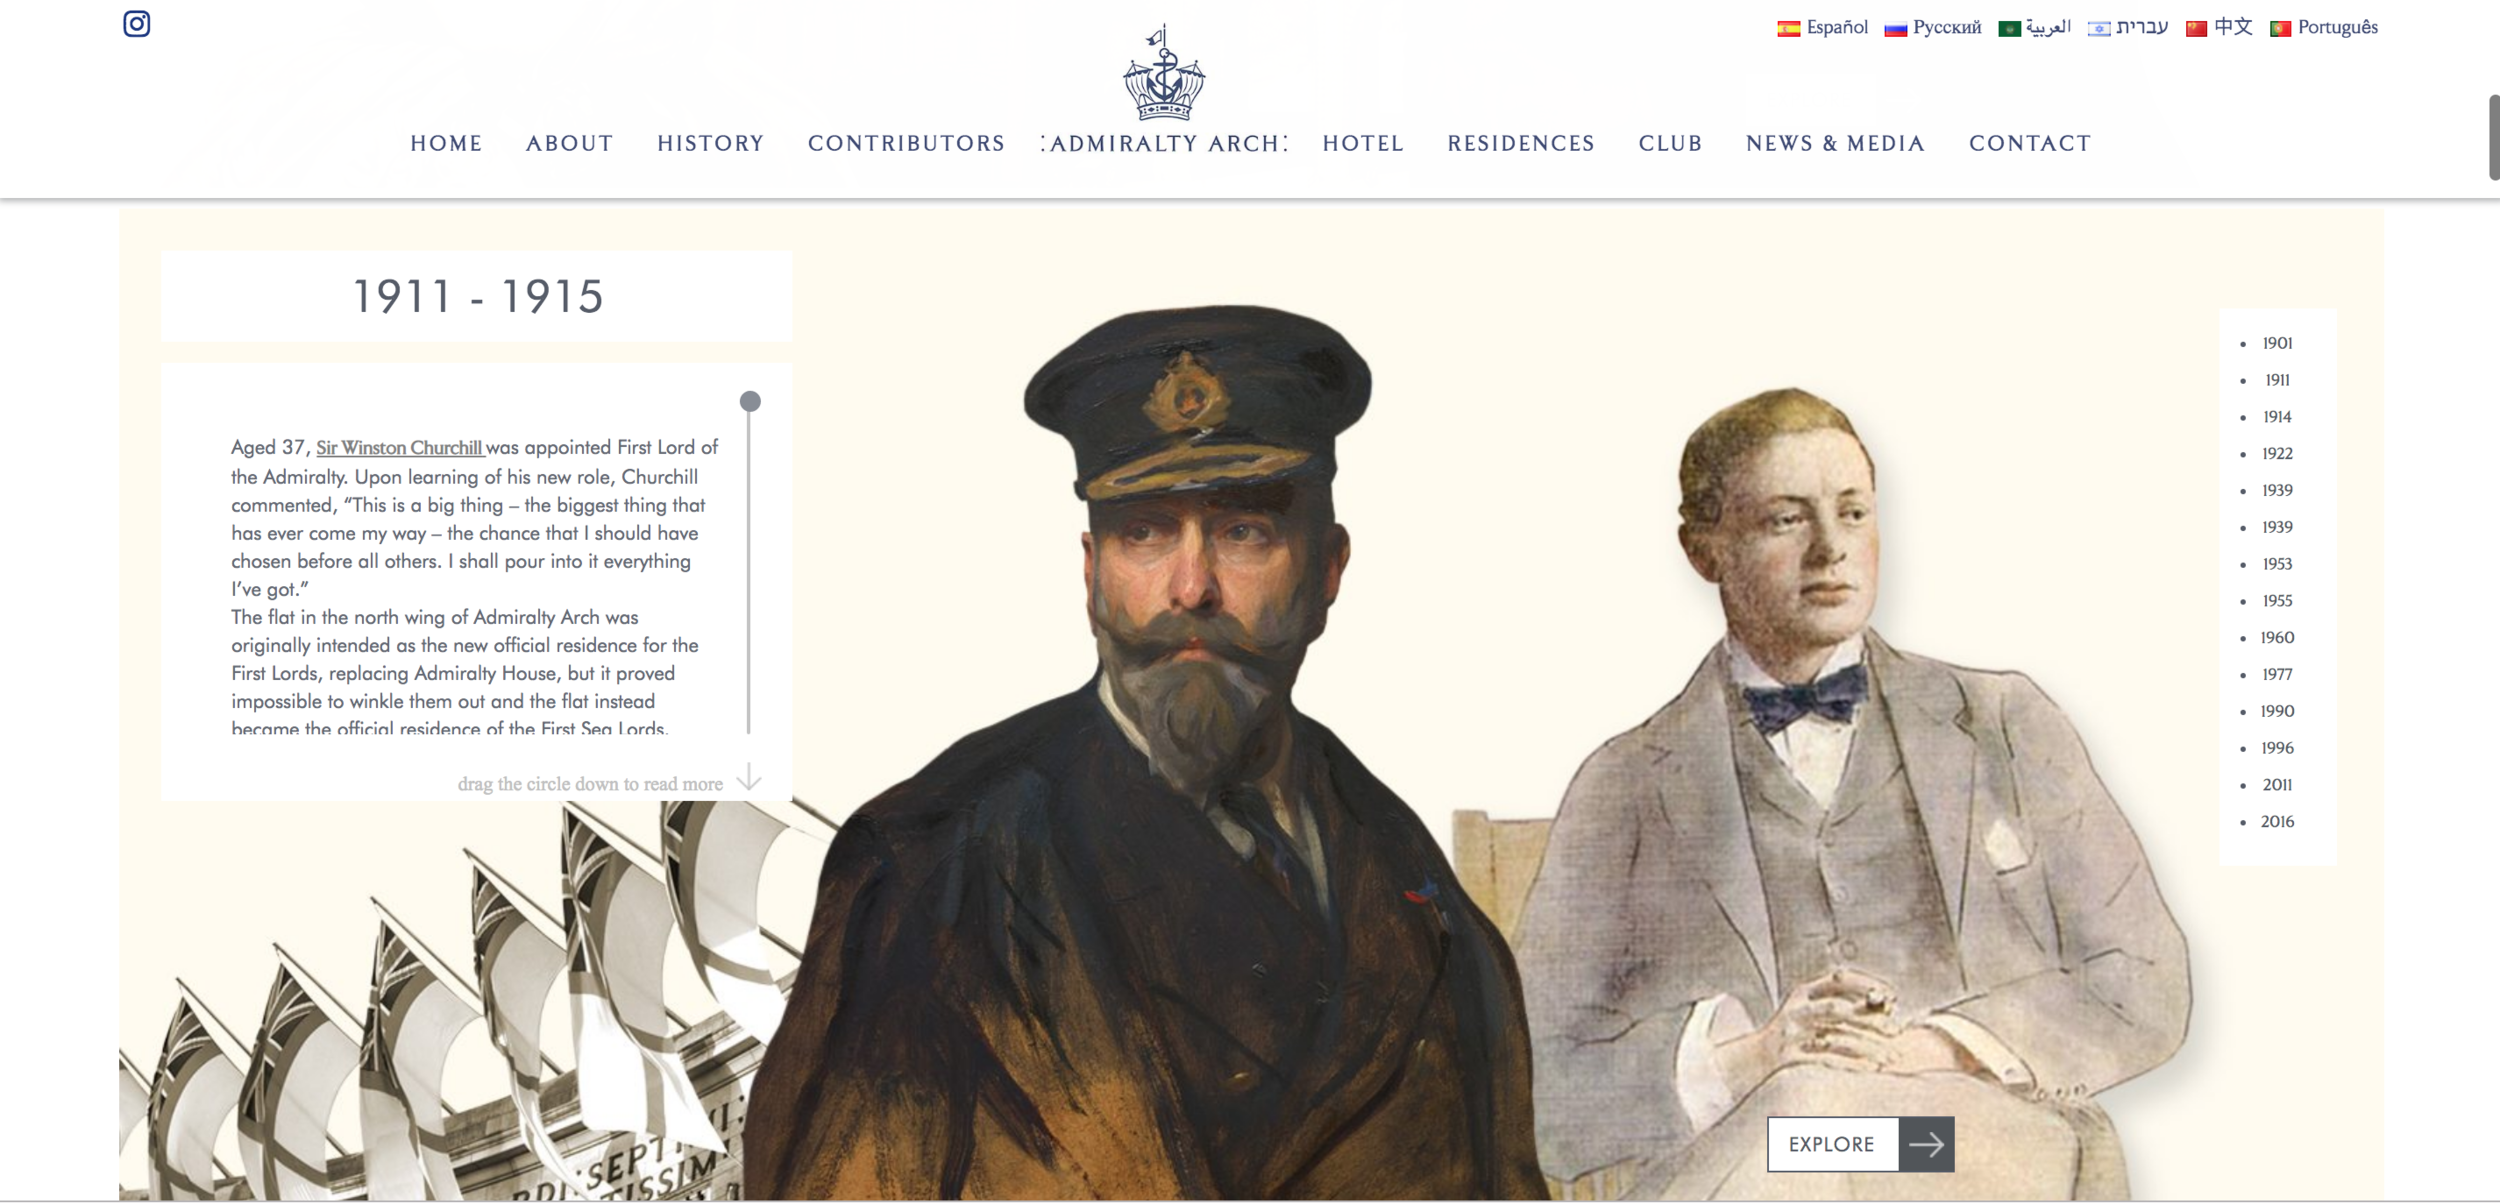Jump to year 2016 in timeline
Screen dimensions: 2500x1204
[2277, 822]
